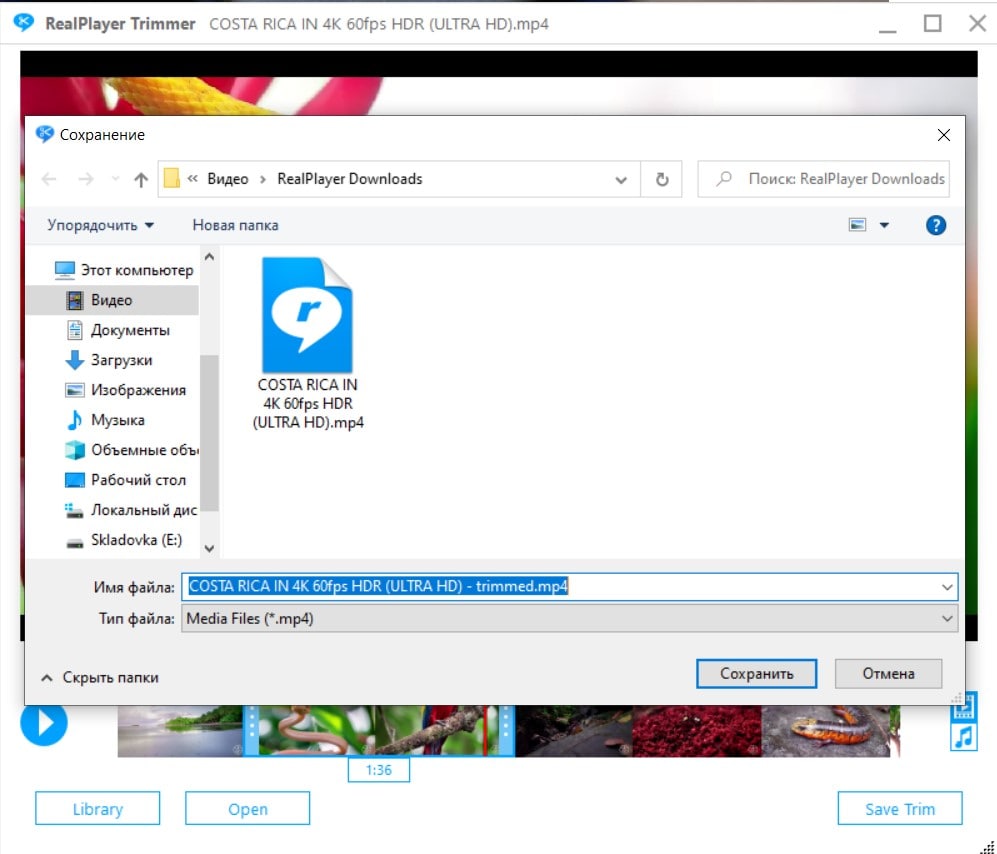The width and height of the screenshot is (997, 854).
Task: Open the Упорядочить menu
Action: 100,225
